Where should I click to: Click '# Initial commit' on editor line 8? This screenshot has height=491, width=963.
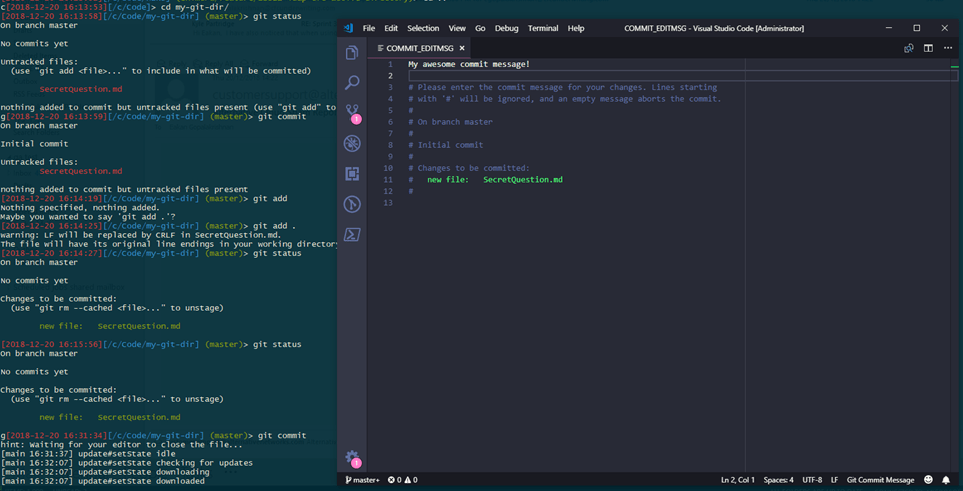coord(445,146)
